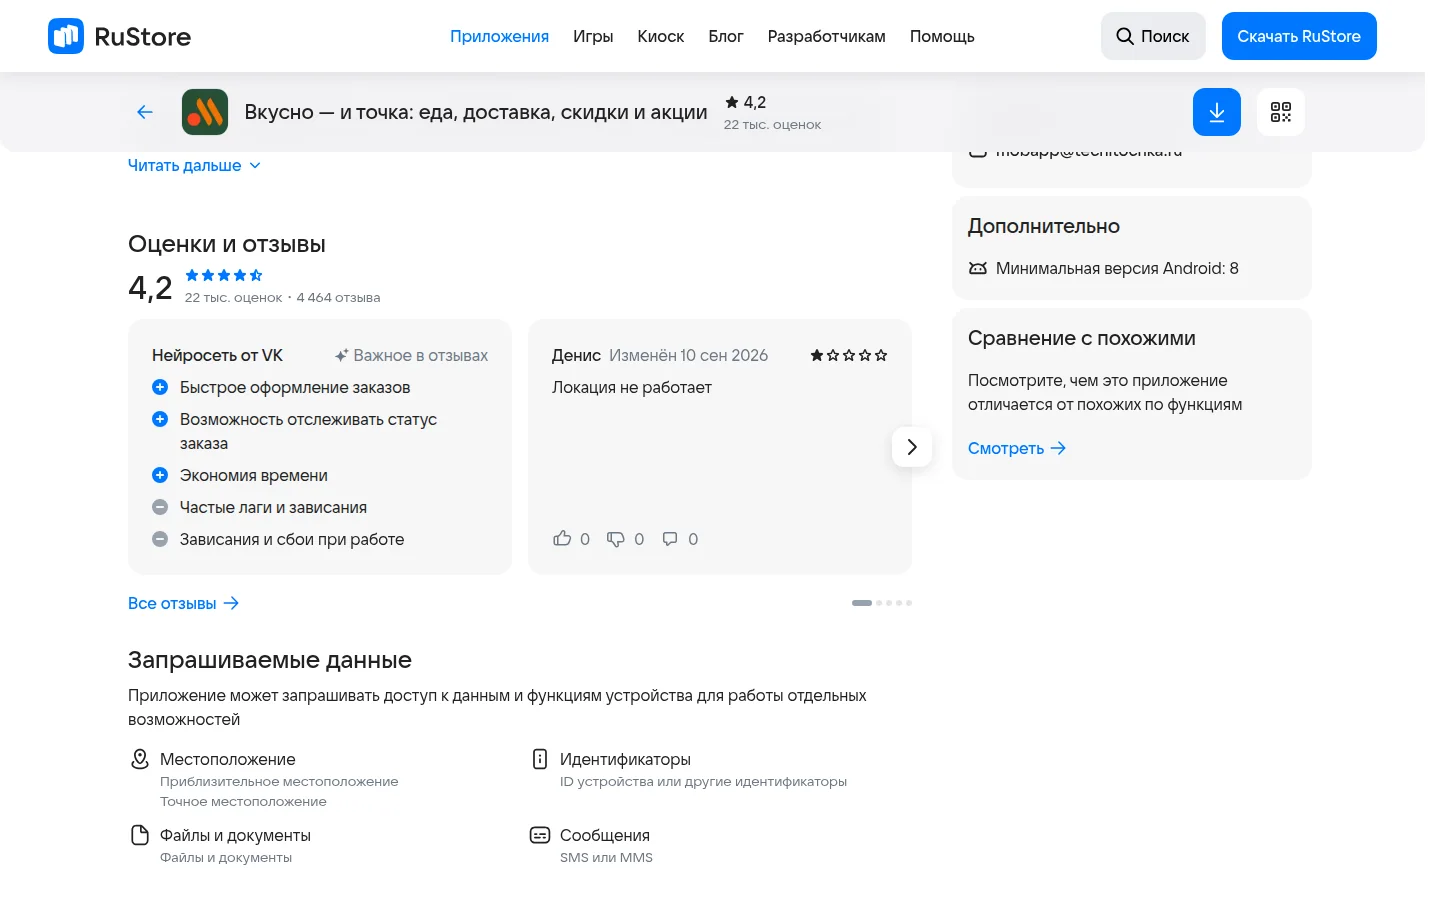Click the five-star row under Оценки и отзывы
The width and height of the screenshot is (1440, 900).
[x=224, y=275]
